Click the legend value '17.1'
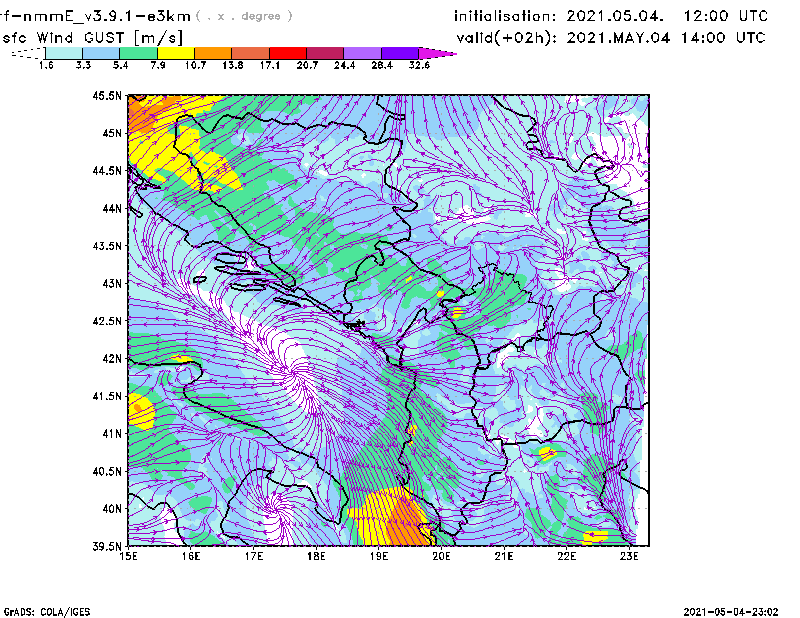 (x=270, y=65)
